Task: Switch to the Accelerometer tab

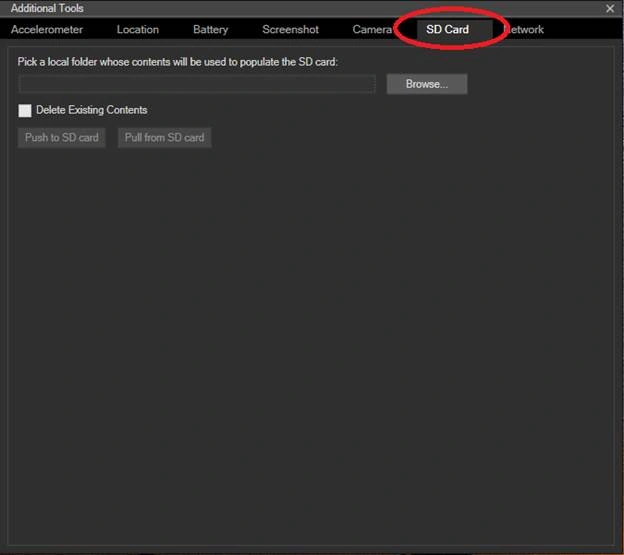Action: [47, 29]
